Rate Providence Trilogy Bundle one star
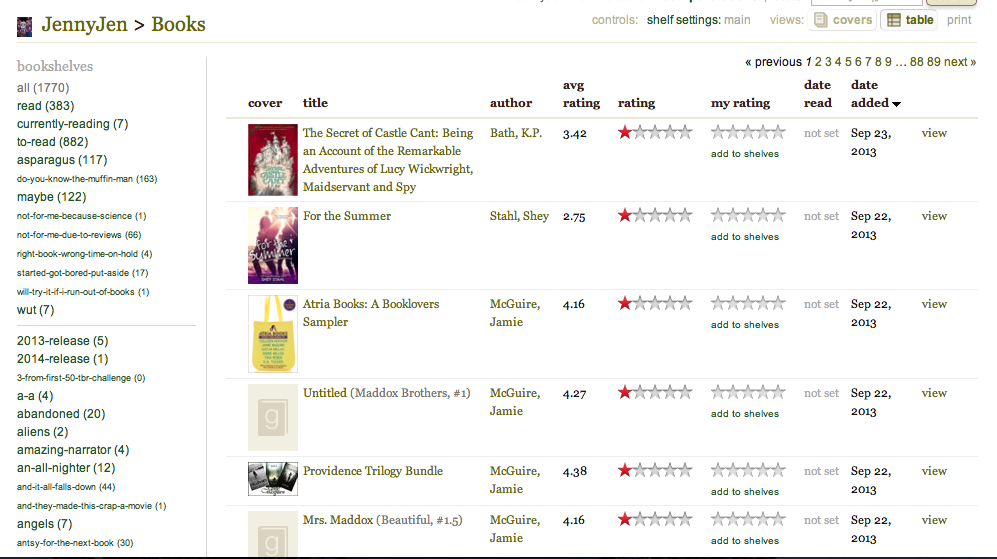 [x=718, y=470]
